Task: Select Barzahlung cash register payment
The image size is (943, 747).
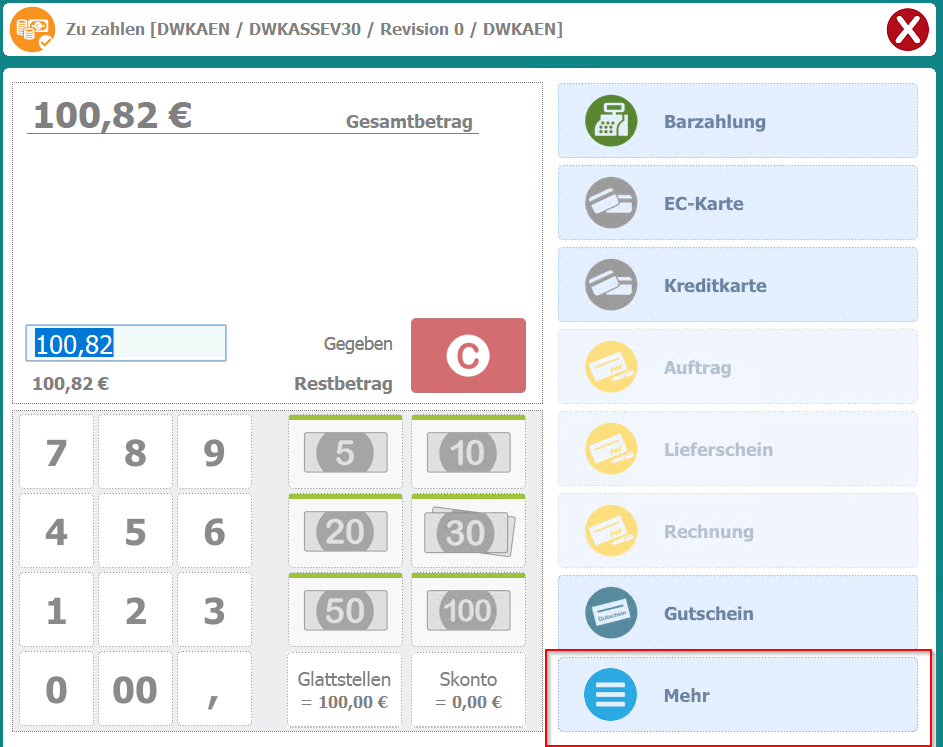Action: (x=737, y=121)
